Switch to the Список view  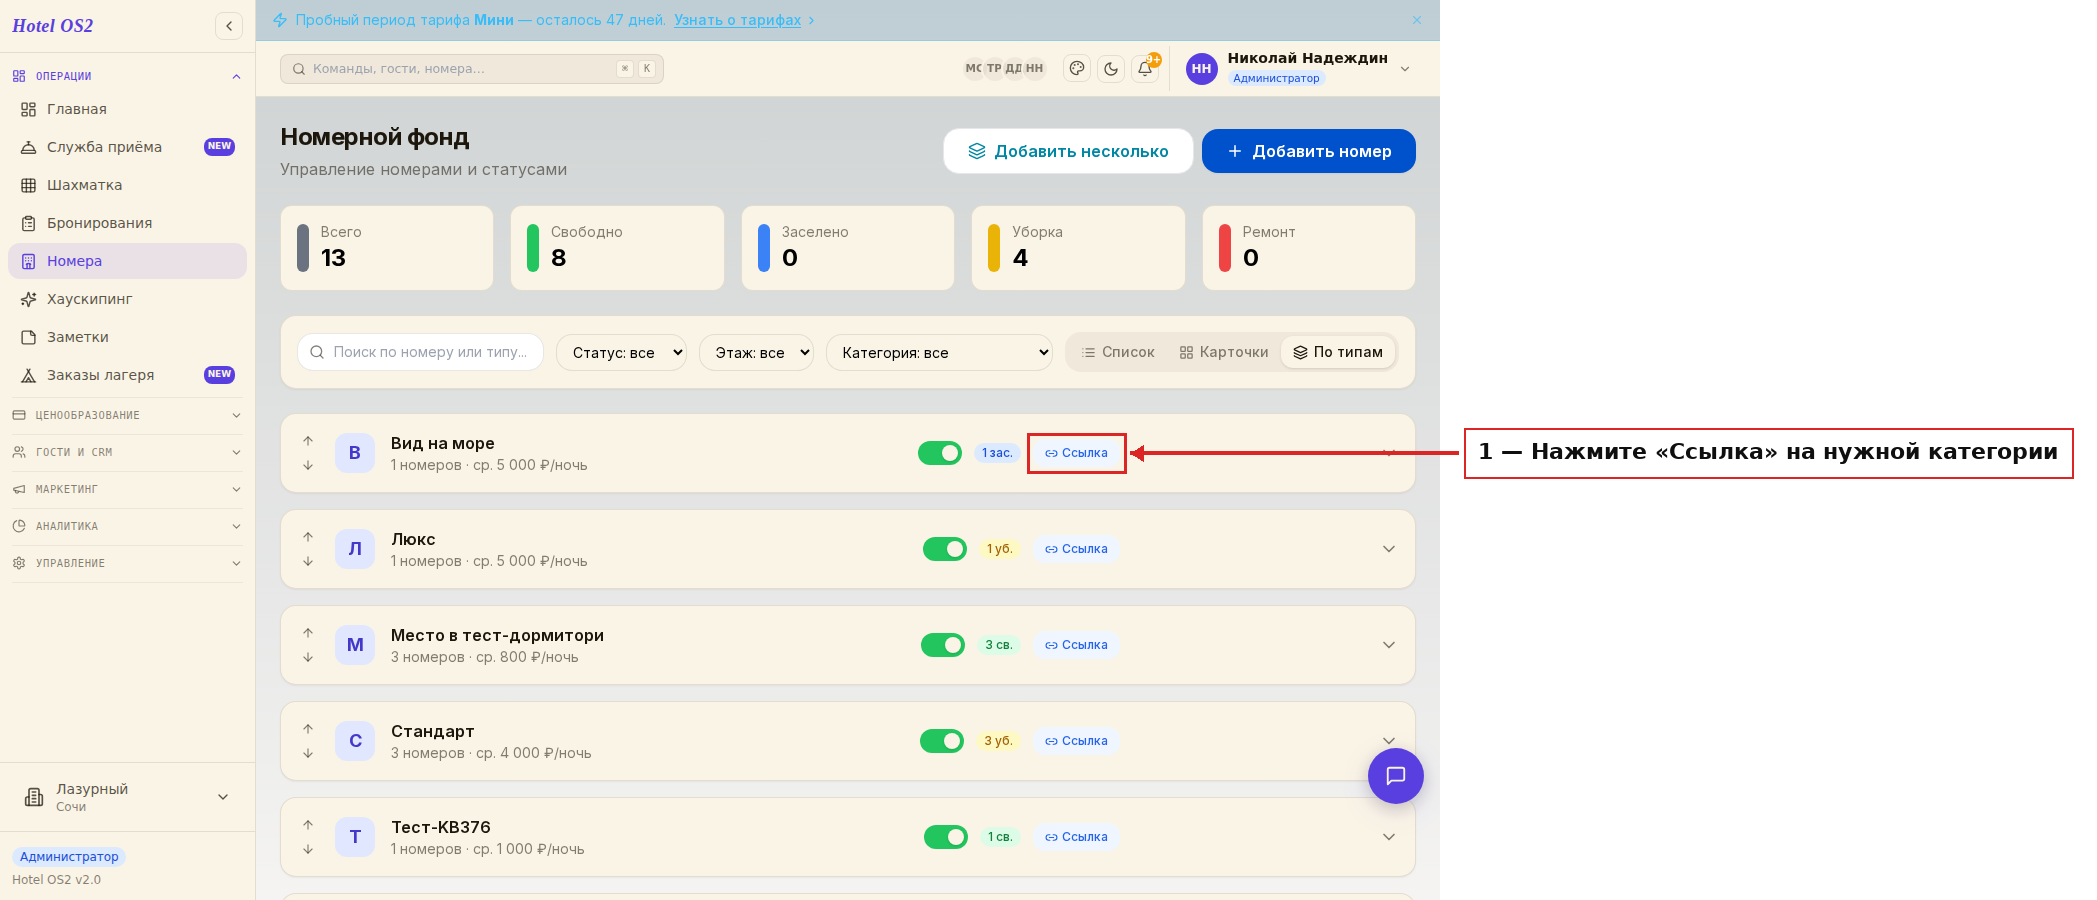pyautogui.click(x=1118, y=352)
